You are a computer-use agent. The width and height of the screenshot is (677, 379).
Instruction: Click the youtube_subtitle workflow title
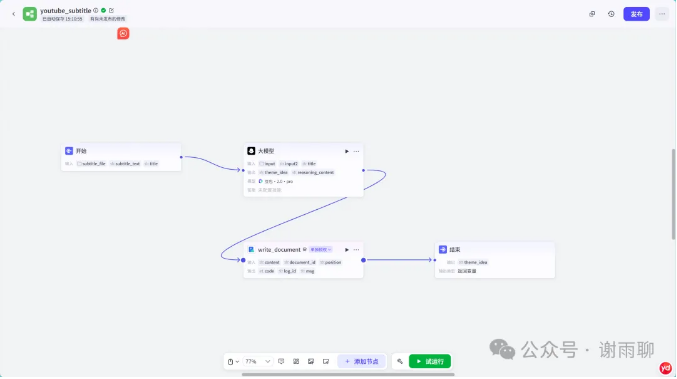(x=66, y=10)
